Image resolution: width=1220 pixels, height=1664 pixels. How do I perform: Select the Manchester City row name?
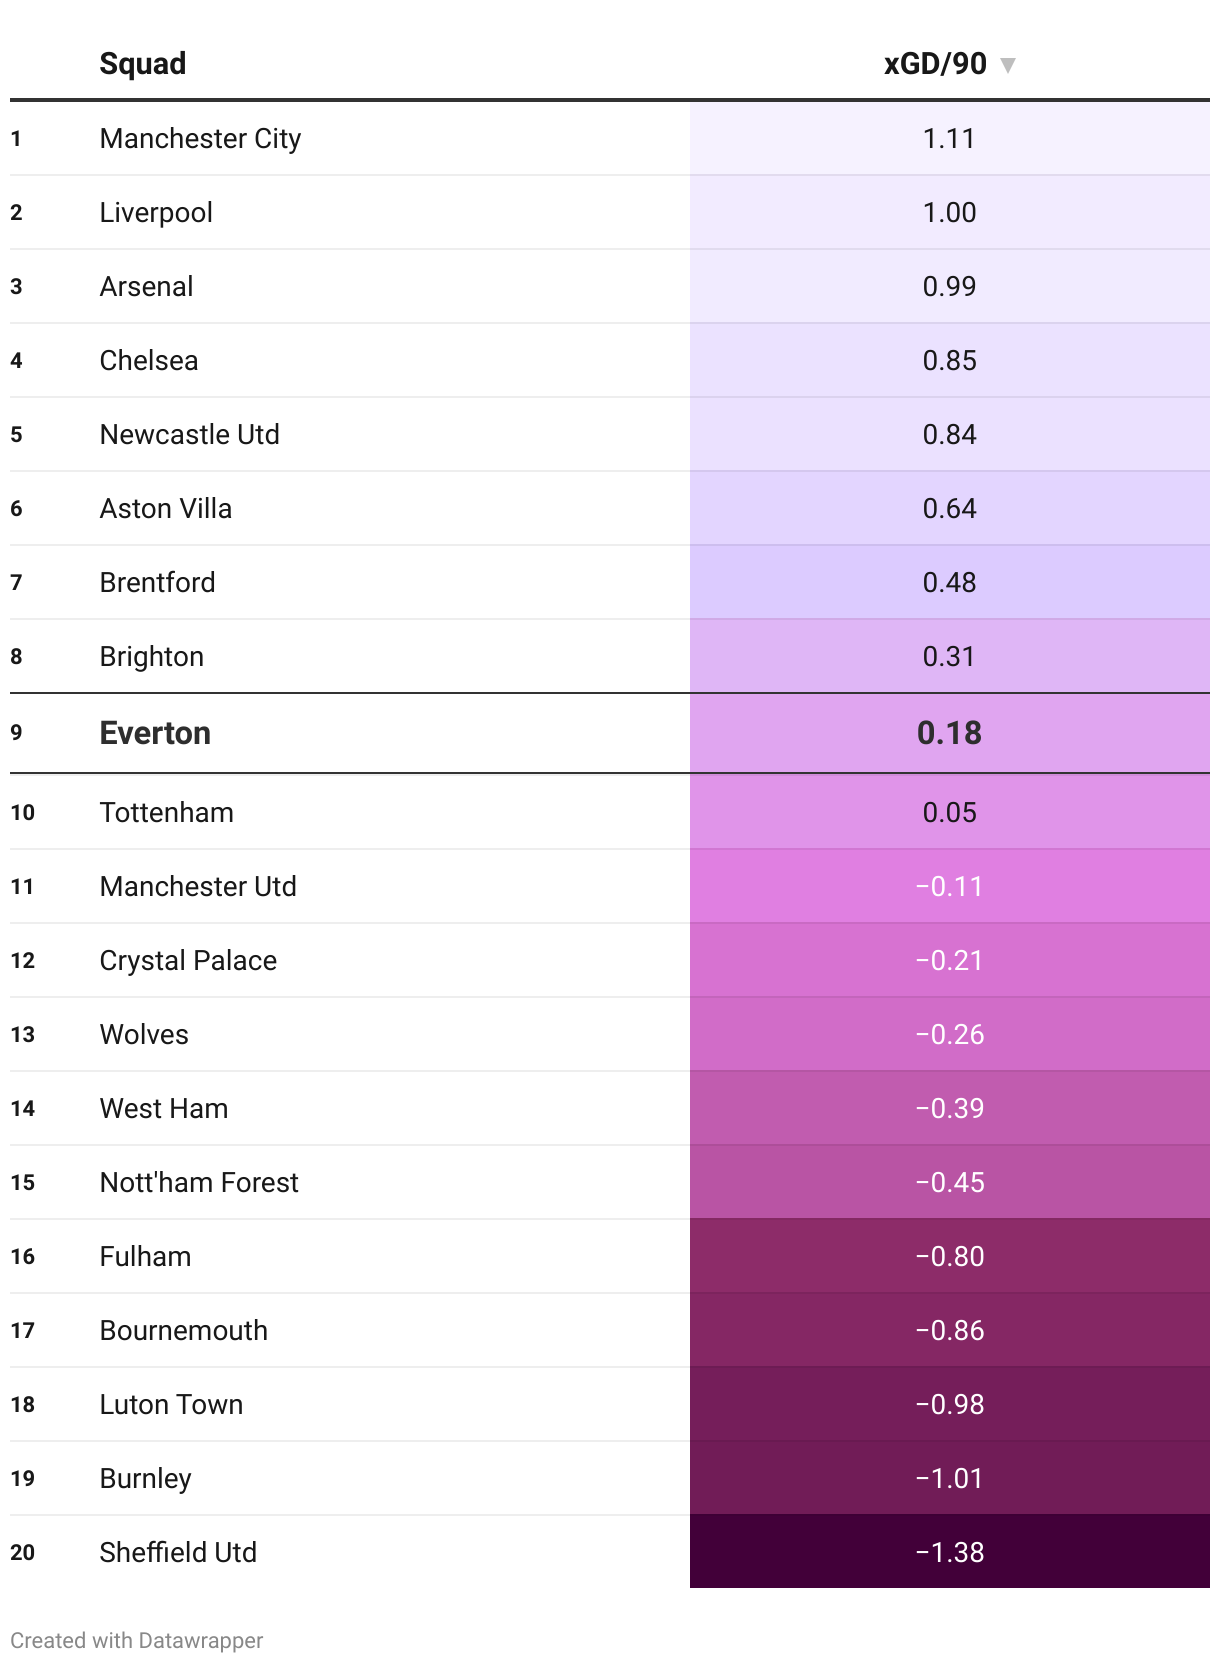[x=200, y=138]
